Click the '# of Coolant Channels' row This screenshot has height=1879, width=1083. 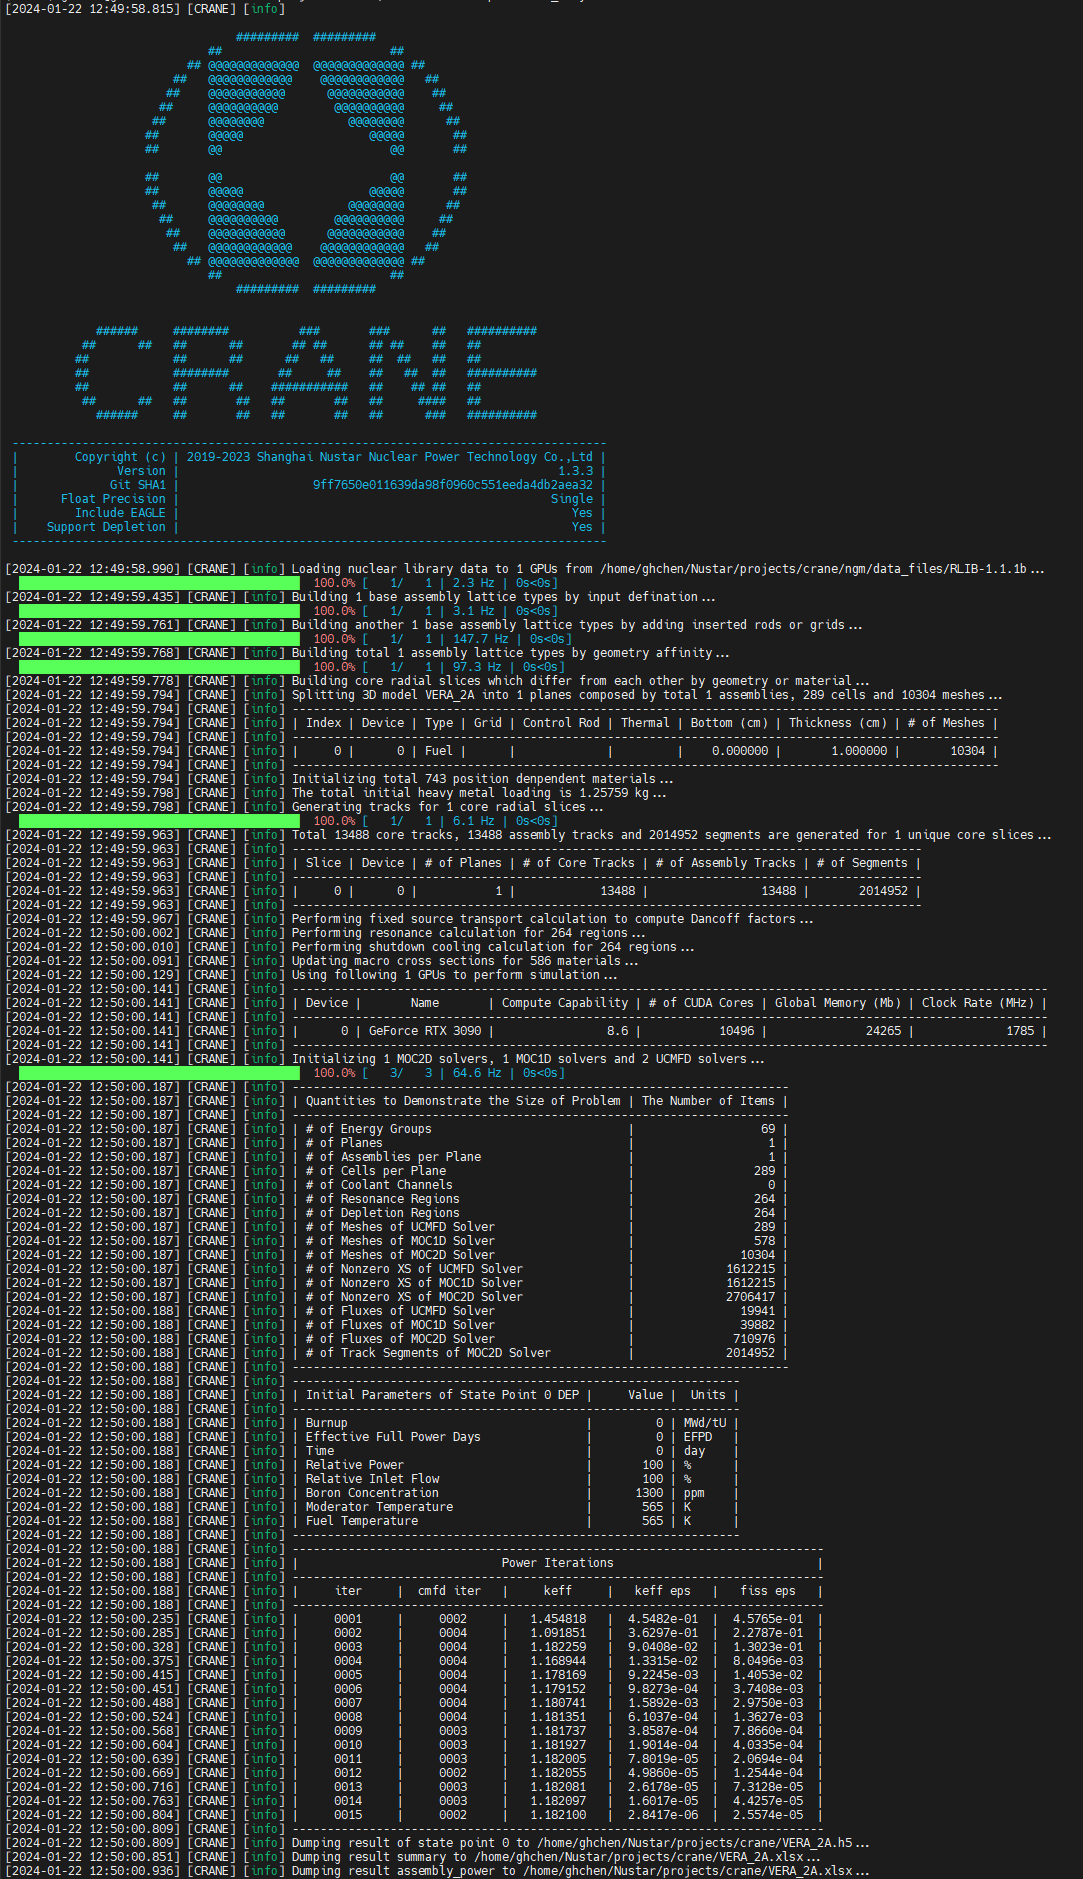tap(541, 1185)
